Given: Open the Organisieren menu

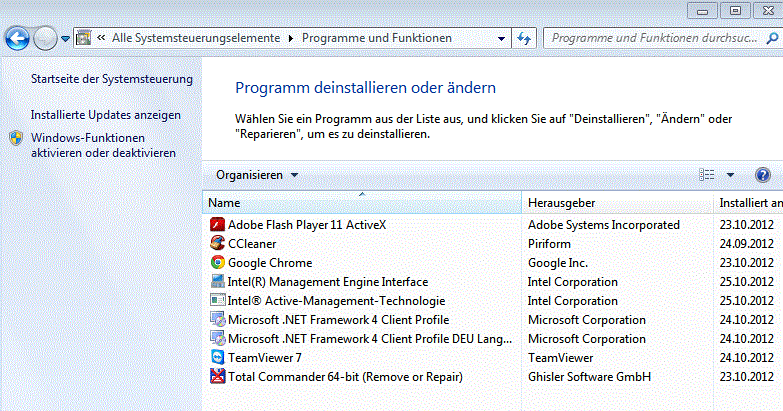Looking at the screenshot, I should point(257,175).
